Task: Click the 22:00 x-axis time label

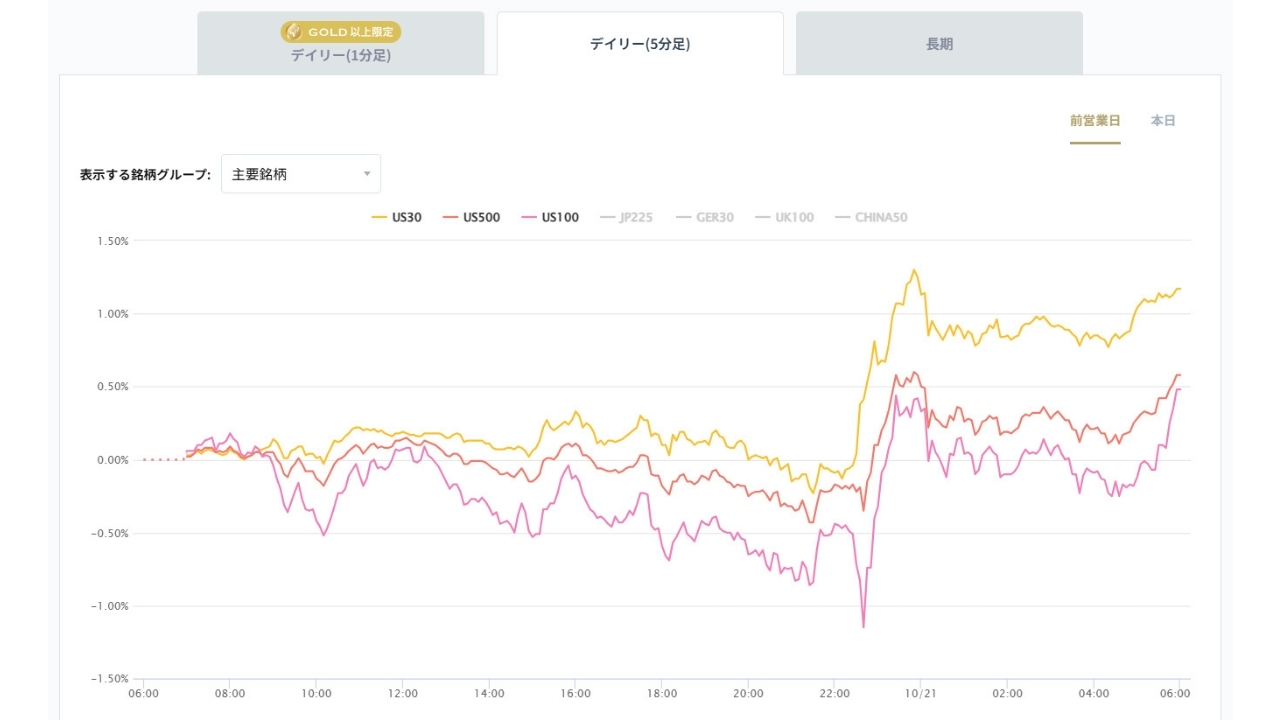Action: (x=835, y=693)
